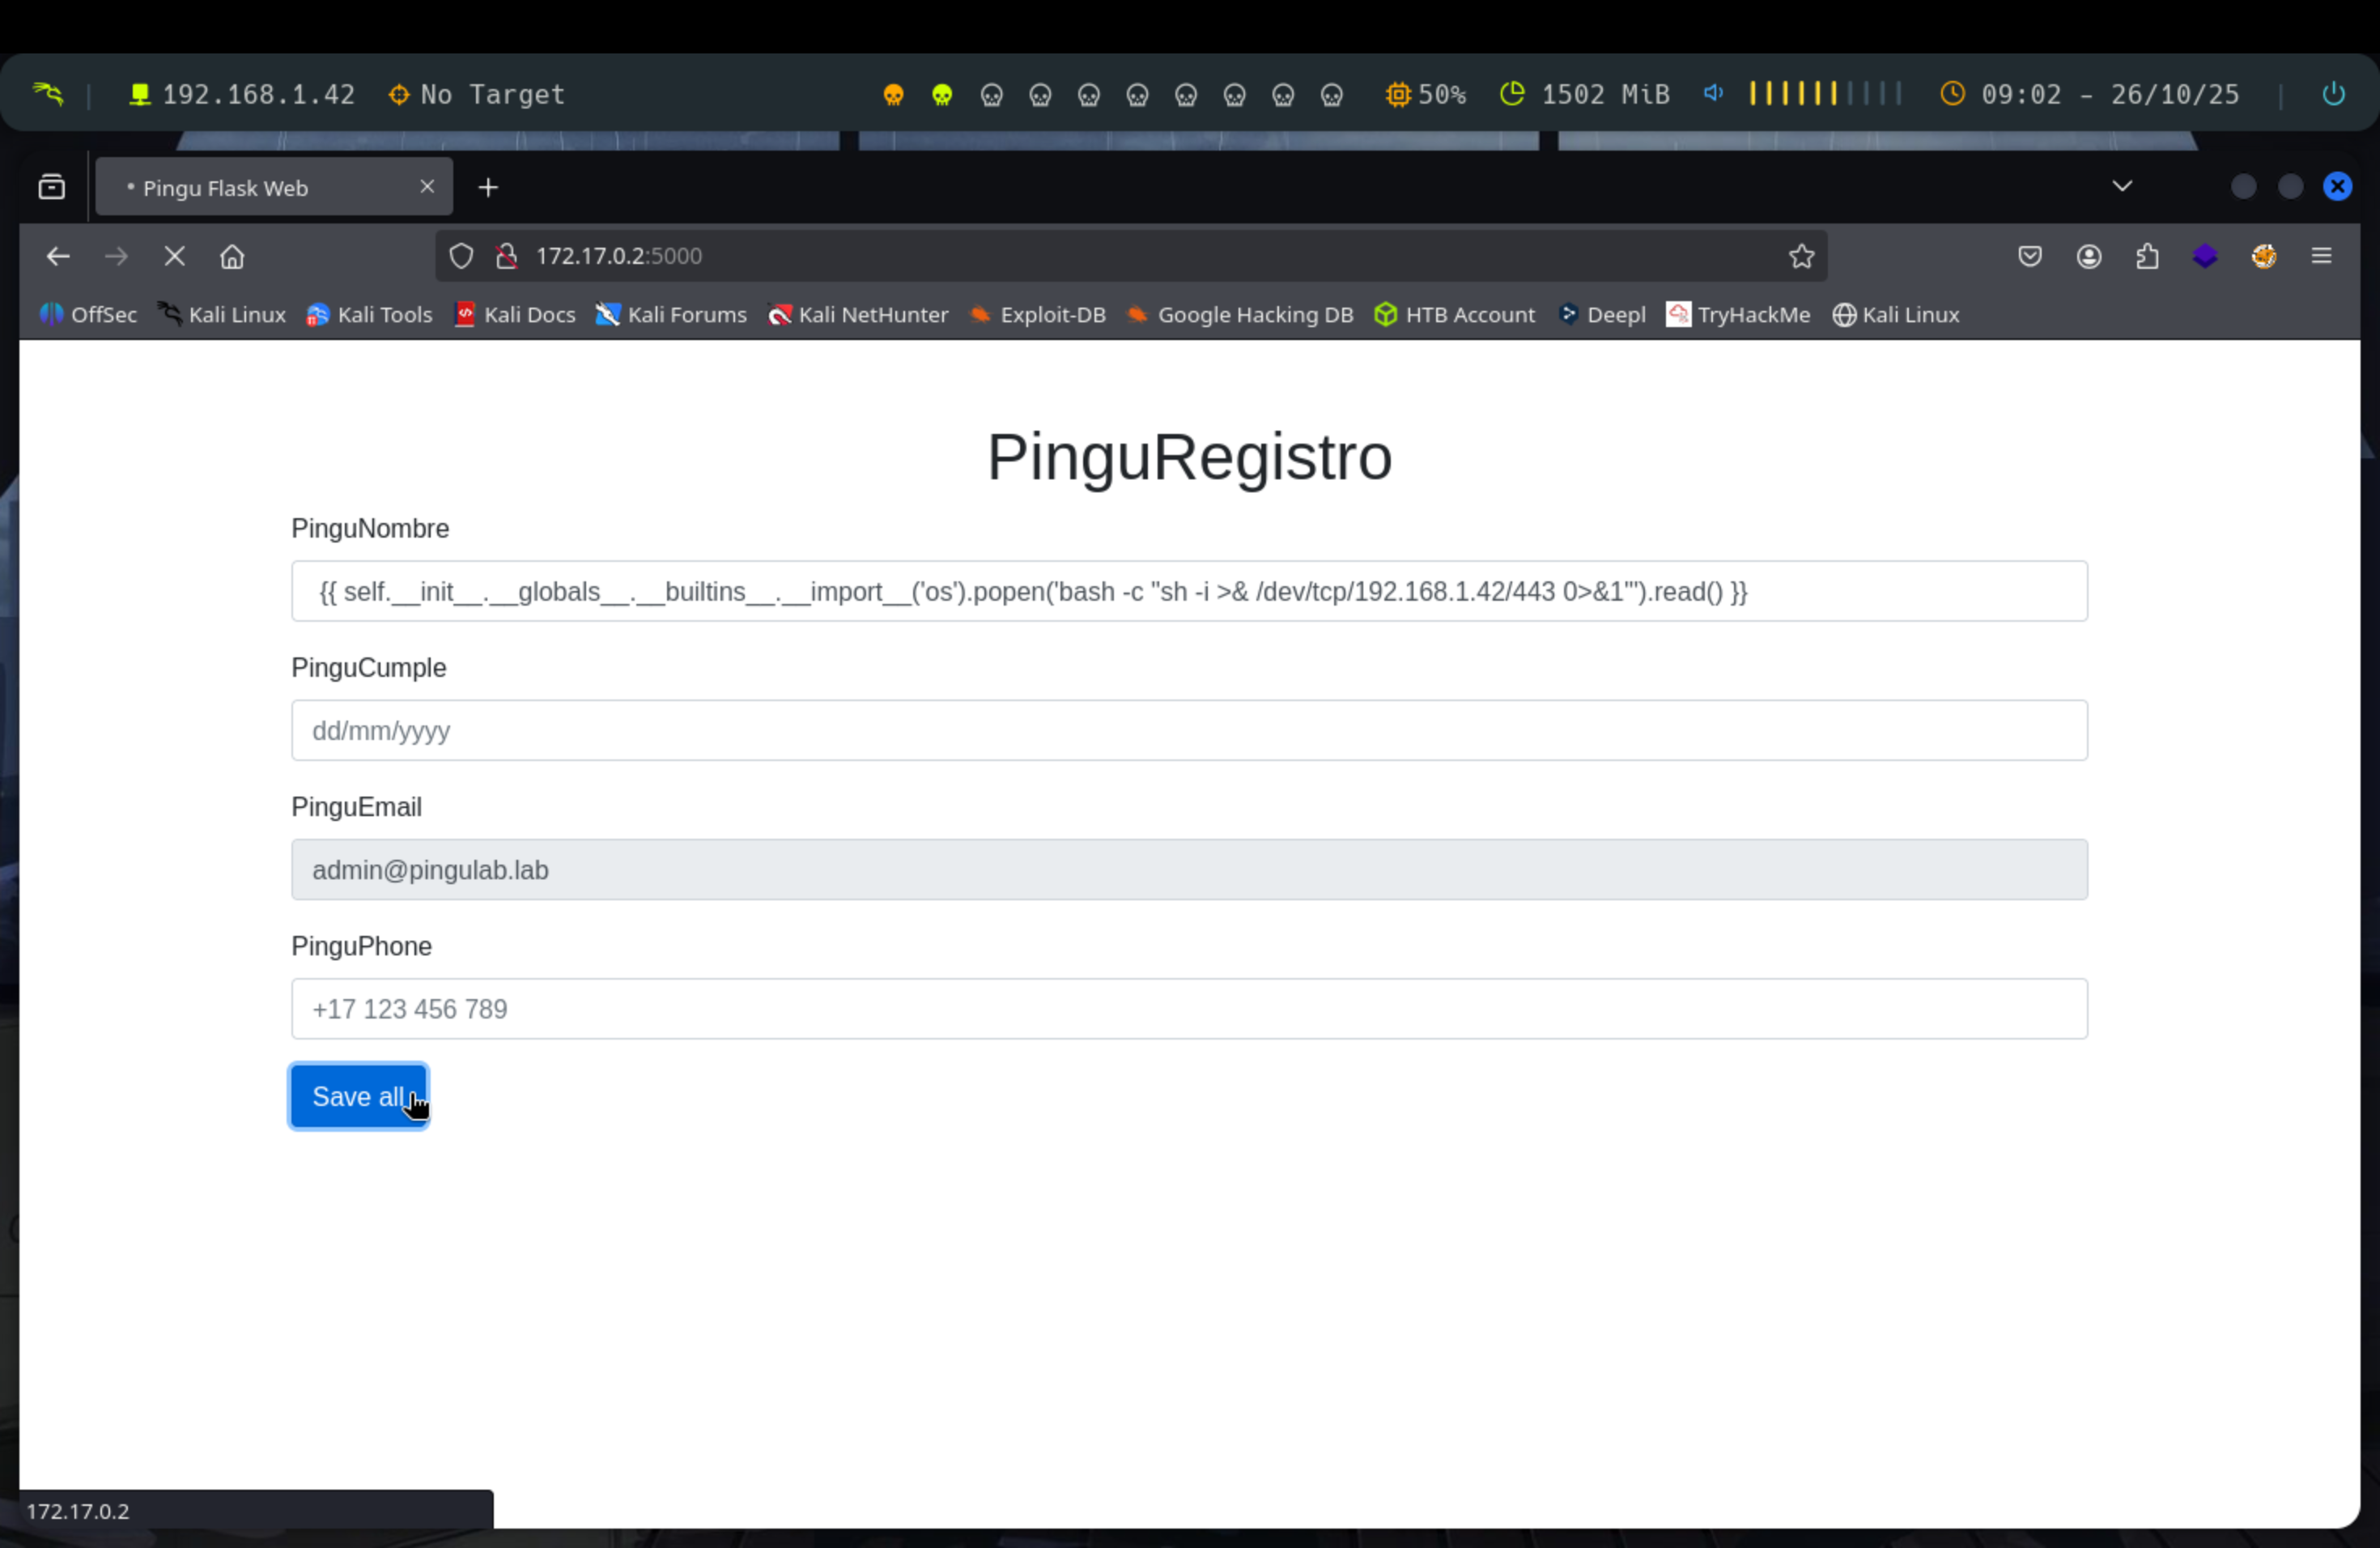Click the back navigation arrow
Viewport: 2380px width, 1548px height.
pos(58,256)
